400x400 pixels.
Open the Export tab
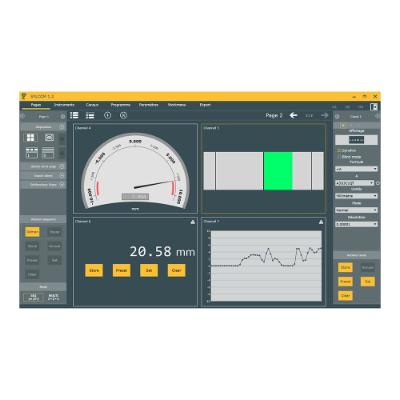point(205,105)
